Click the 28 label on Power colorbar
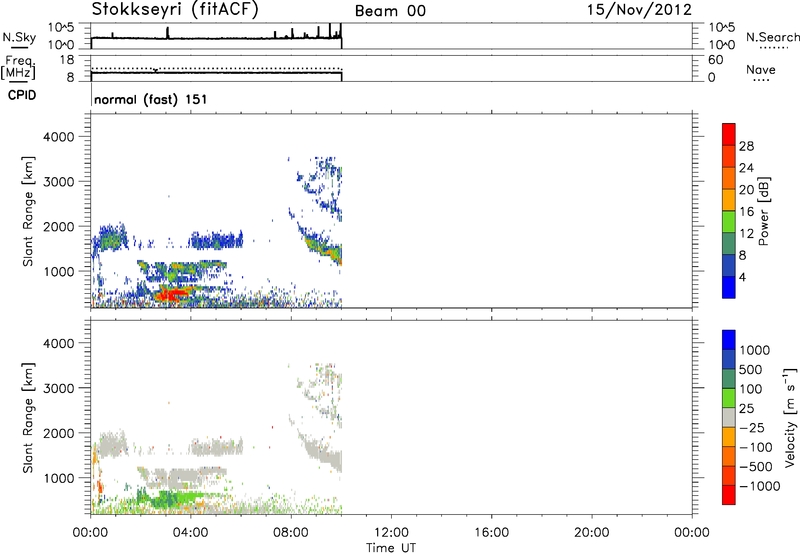Viewport: 800px width, 554px height. pyautogui.click(x=746, y=146)
